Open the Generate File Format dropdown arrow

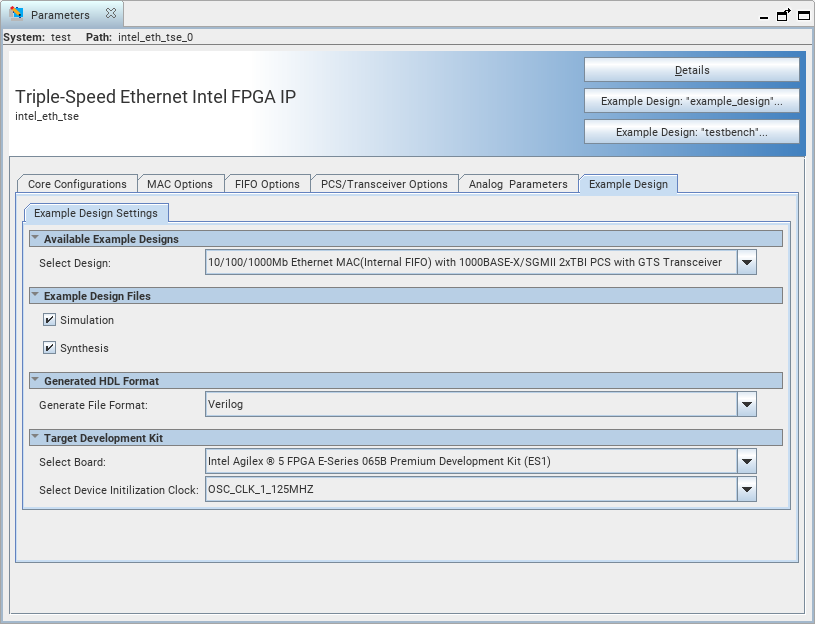pos(746,404)
